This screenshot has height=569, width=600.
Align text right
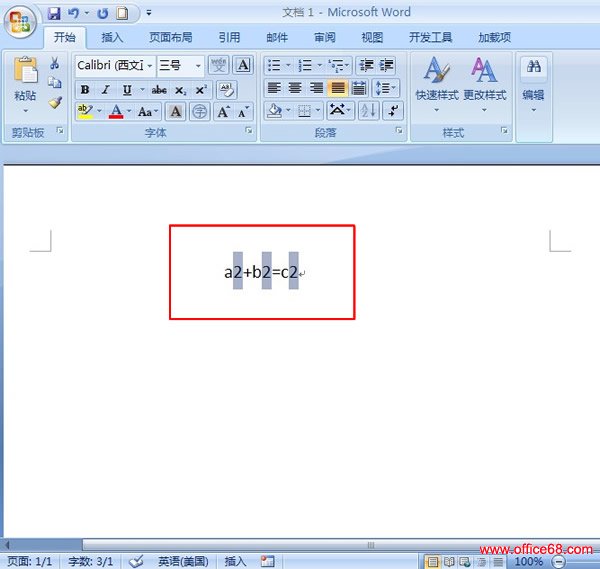pyautogui.click(x=316, y=88)
